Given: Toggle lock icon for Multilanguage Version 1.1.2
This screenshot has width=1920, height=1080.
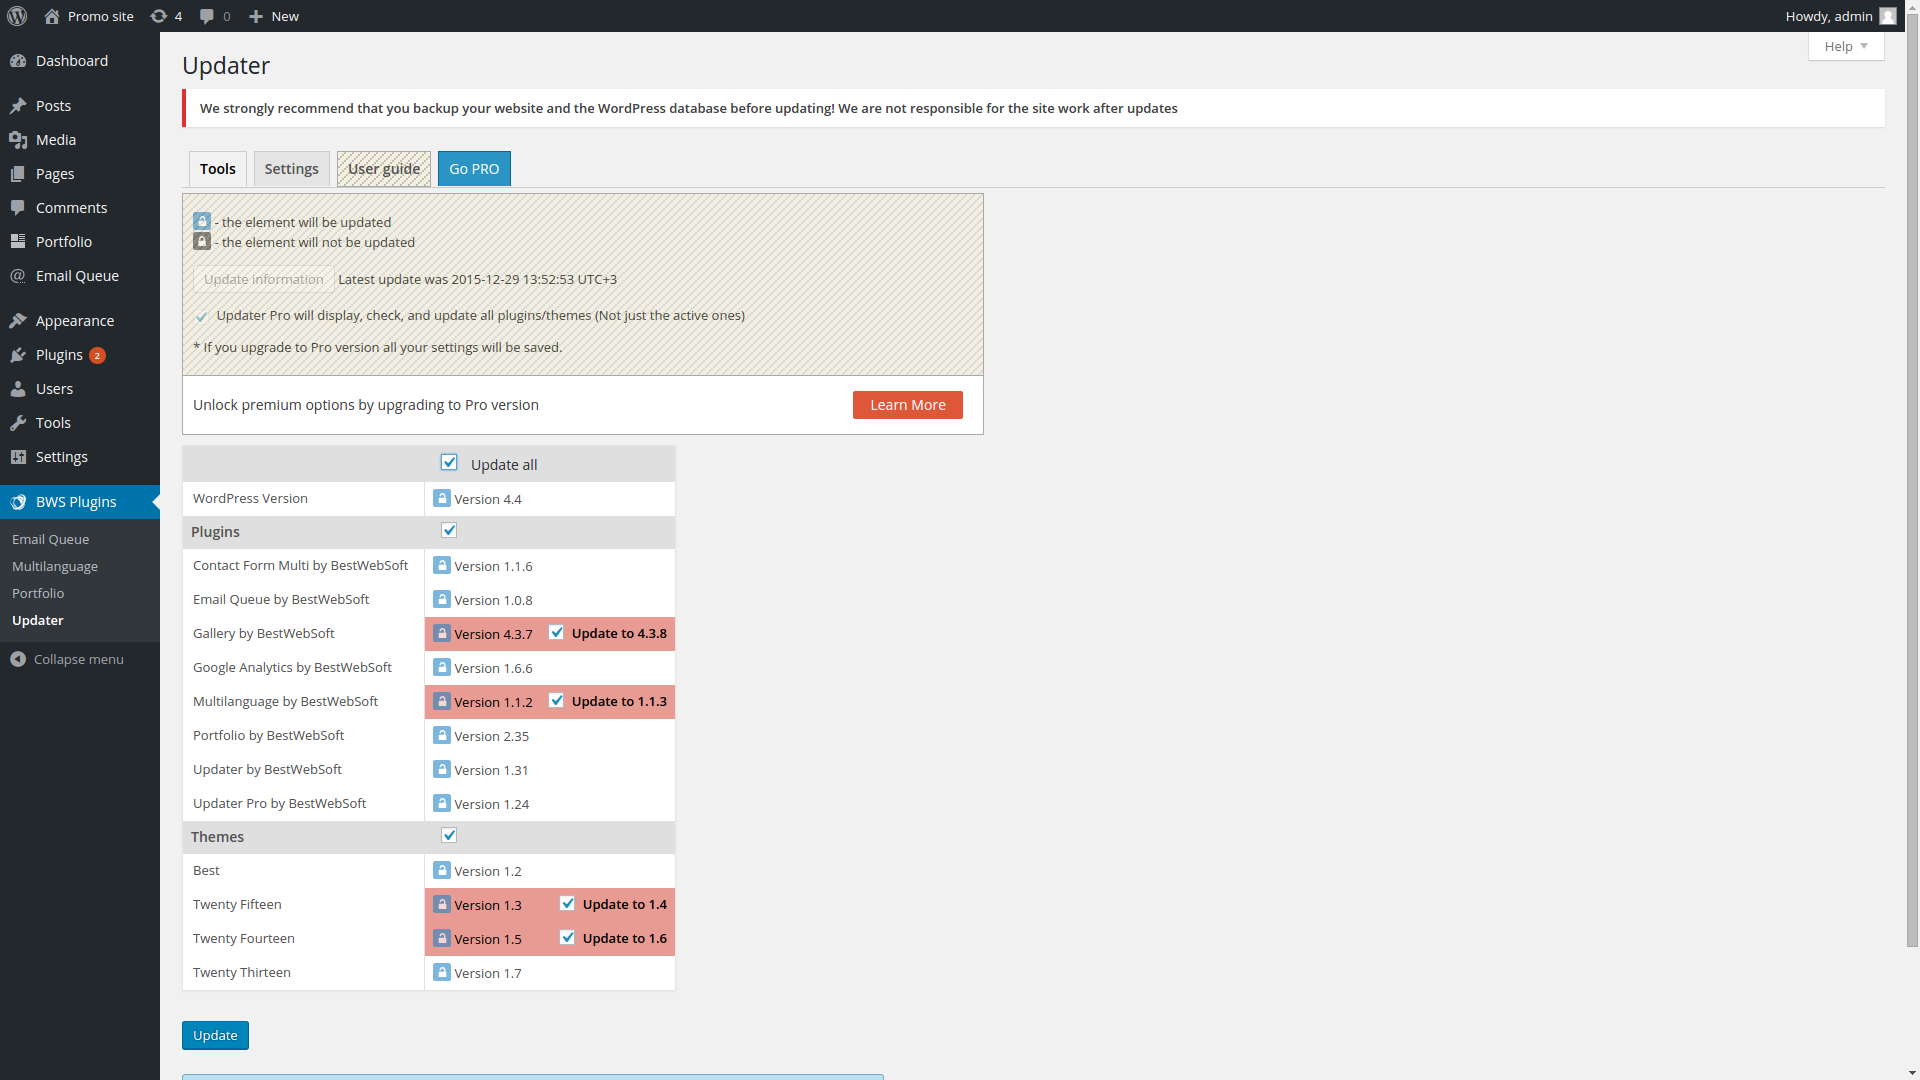Looking at the screenshot, I should pyautogui.click(x=442, y=701).
